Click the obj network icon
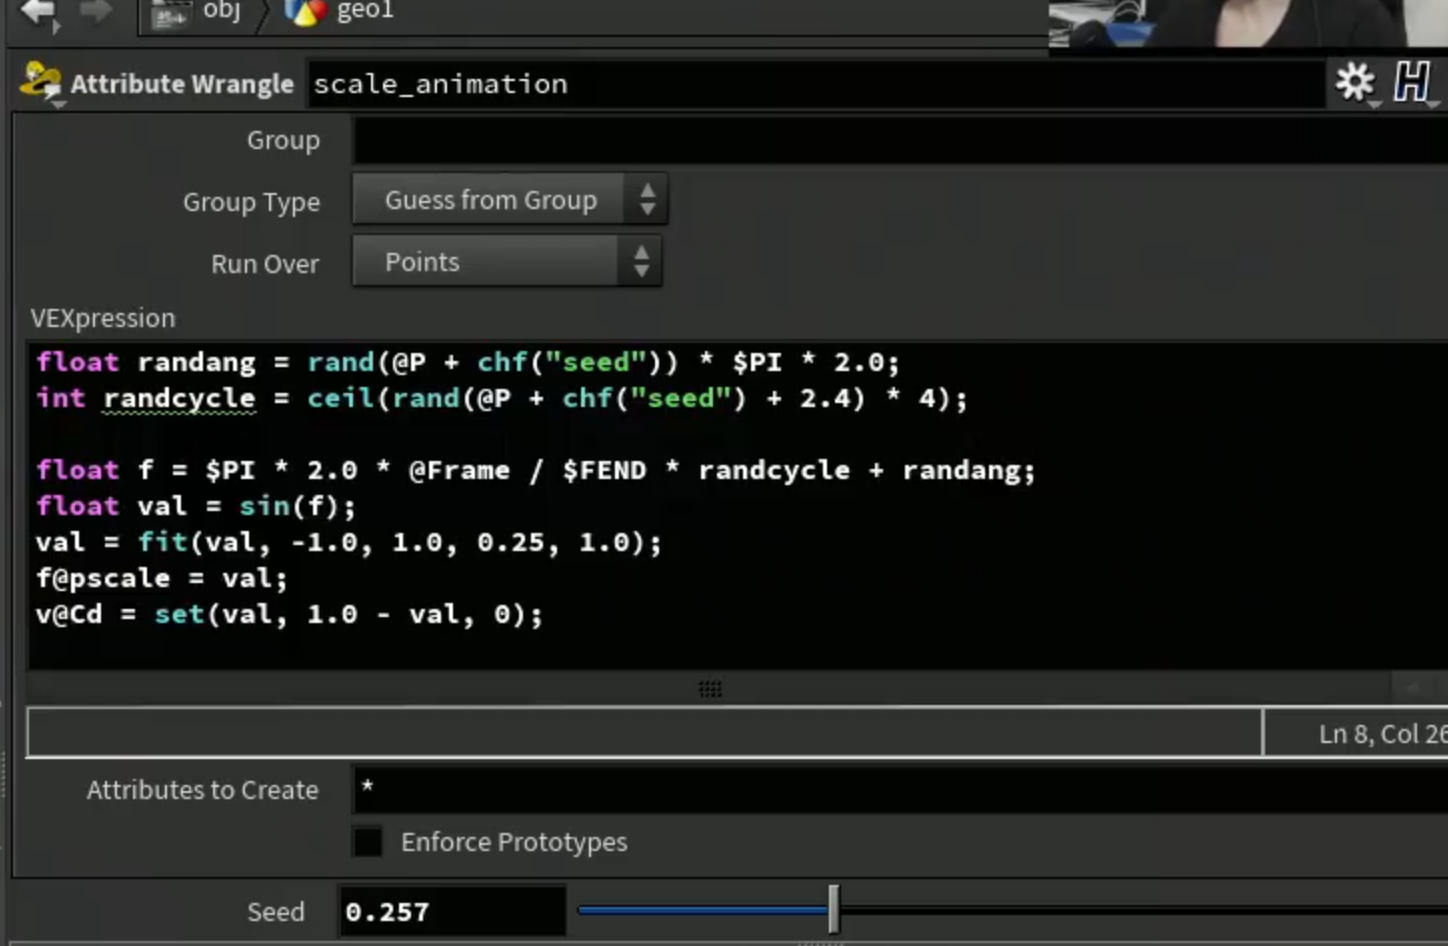The width and height of the screenshot is (1448, 946). pos(170,14)
